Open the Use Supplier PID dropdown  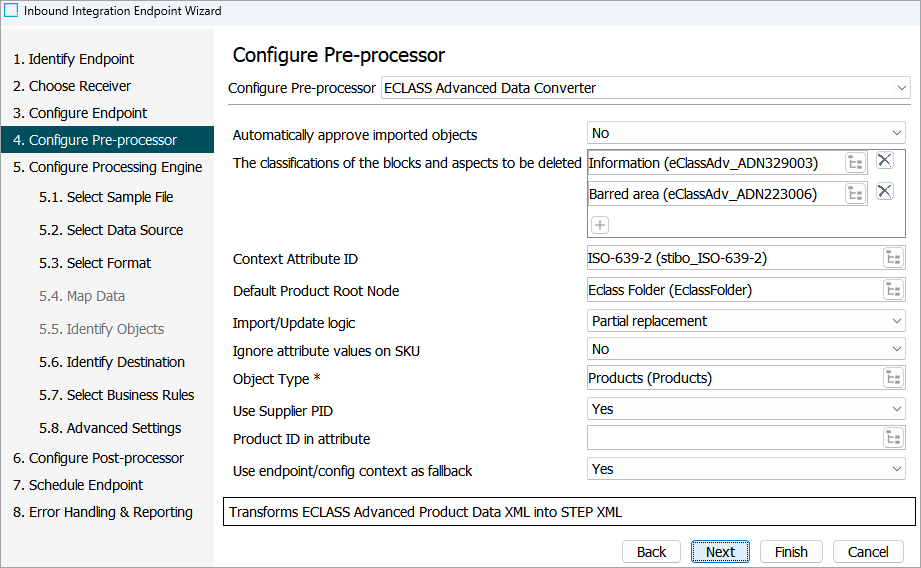pos(746,409)
